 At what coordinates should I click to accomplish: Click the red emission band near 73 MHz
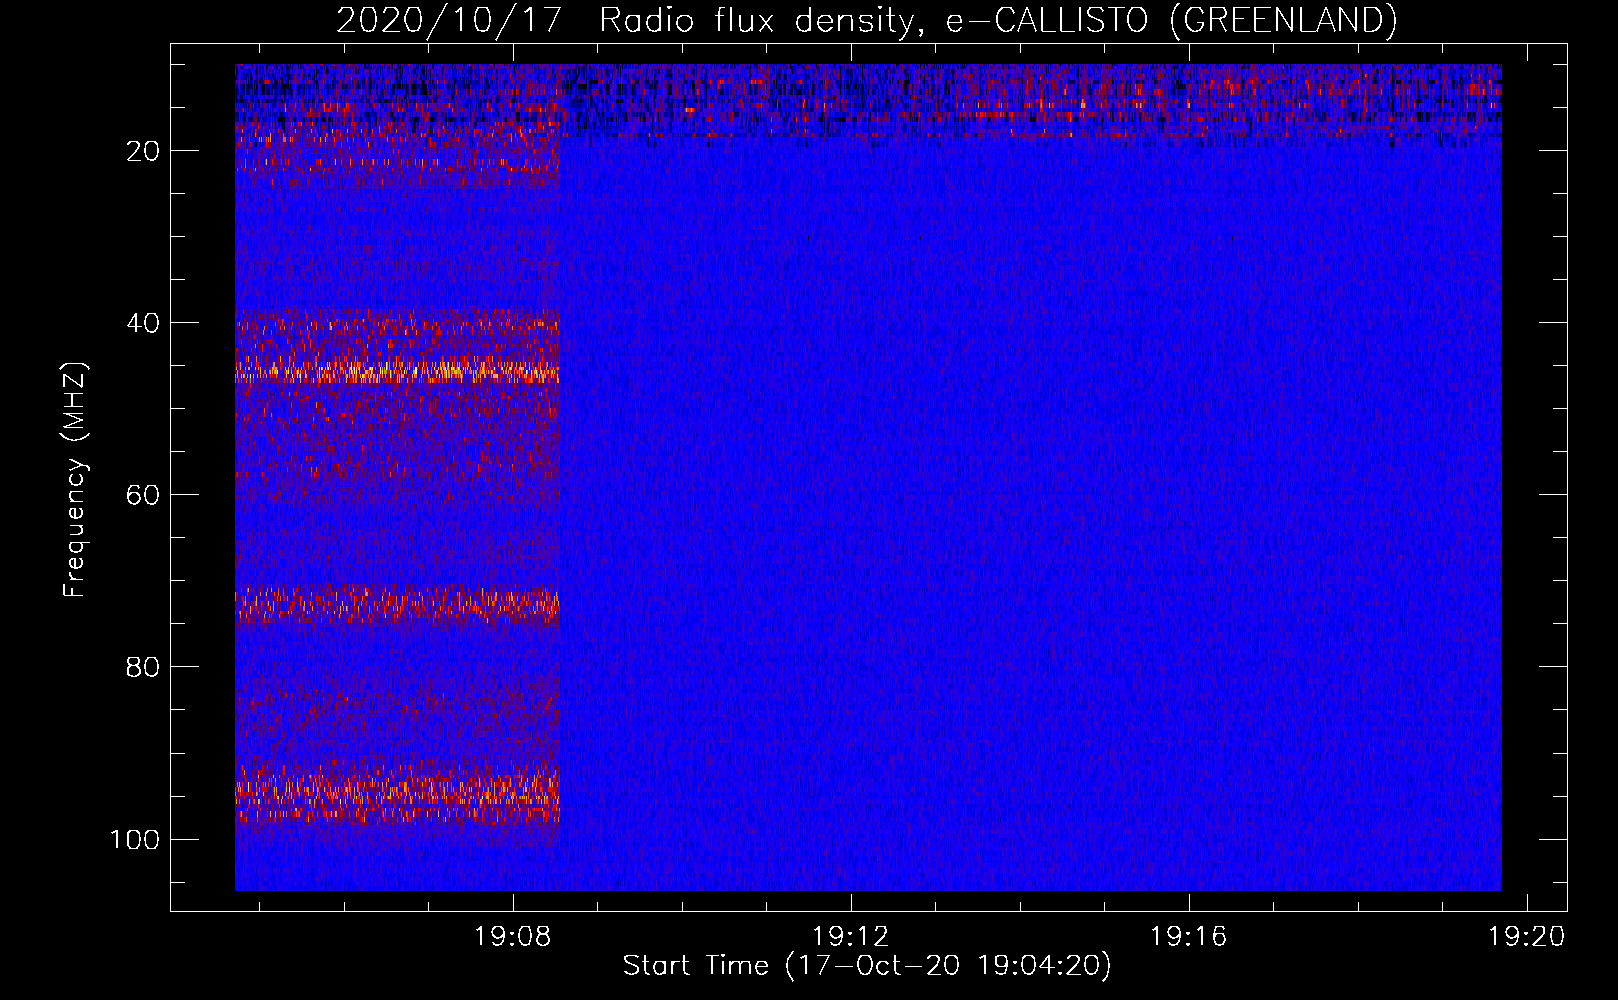(x=397, y=604)
